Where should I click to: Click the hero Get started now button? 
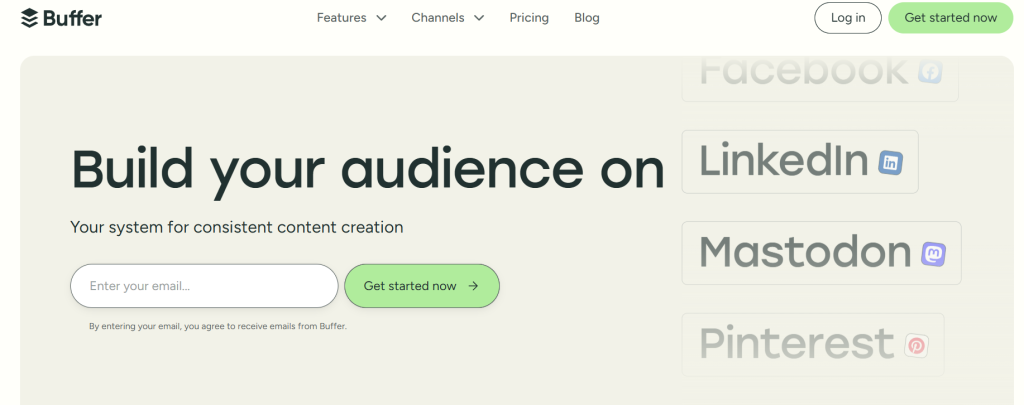click(x=422, y=285)
